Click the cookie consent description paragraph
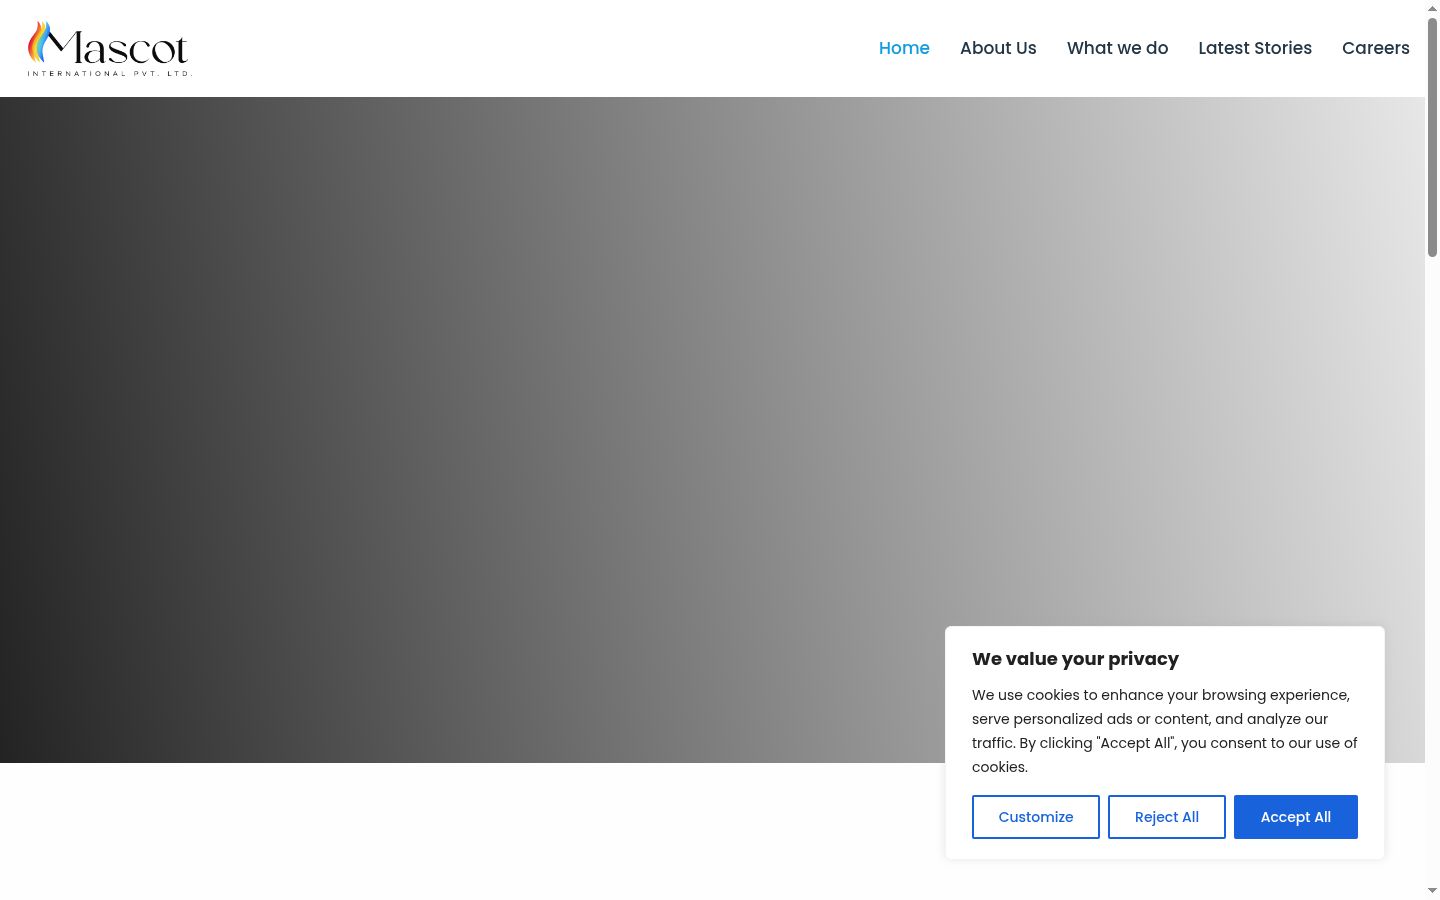Viewport: 1440px width, 900px height. (1165, 731)
